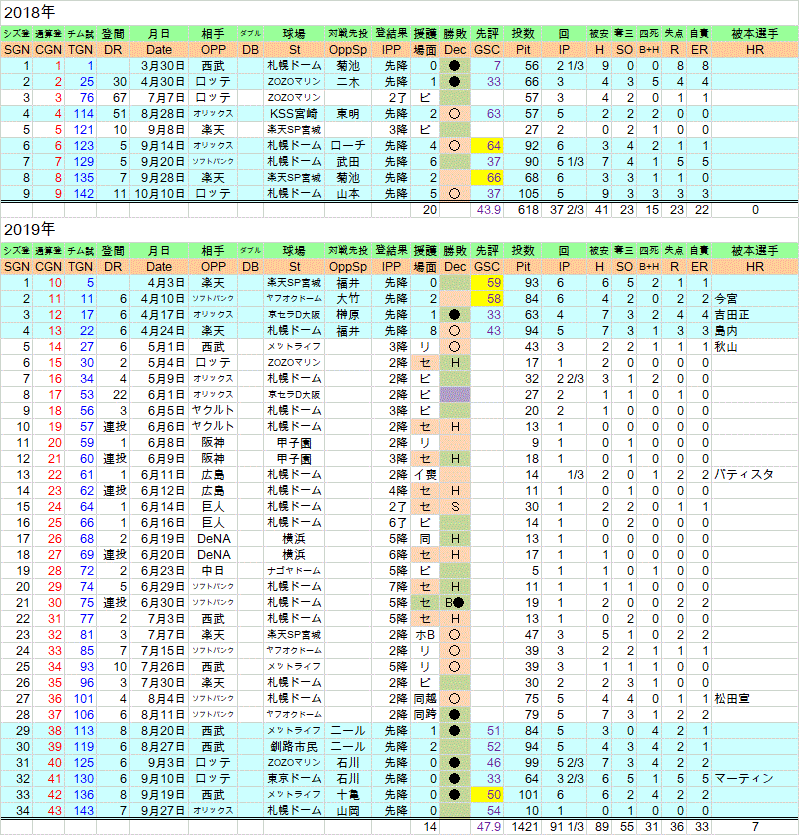Select the 同越 situation cell

click(425, 698)
